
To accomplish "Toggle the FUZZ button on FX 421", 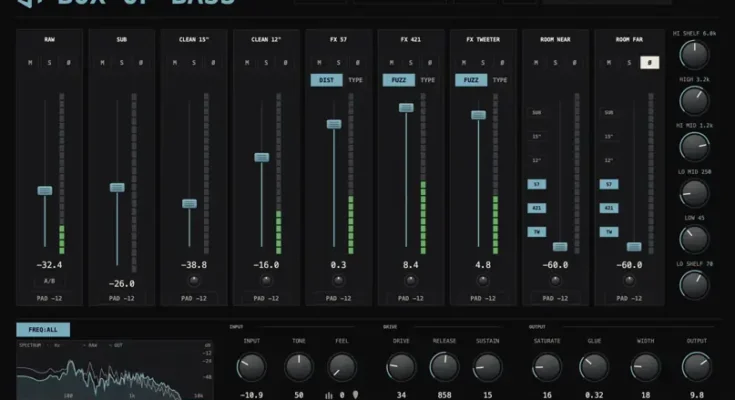I will click(398, 80).
